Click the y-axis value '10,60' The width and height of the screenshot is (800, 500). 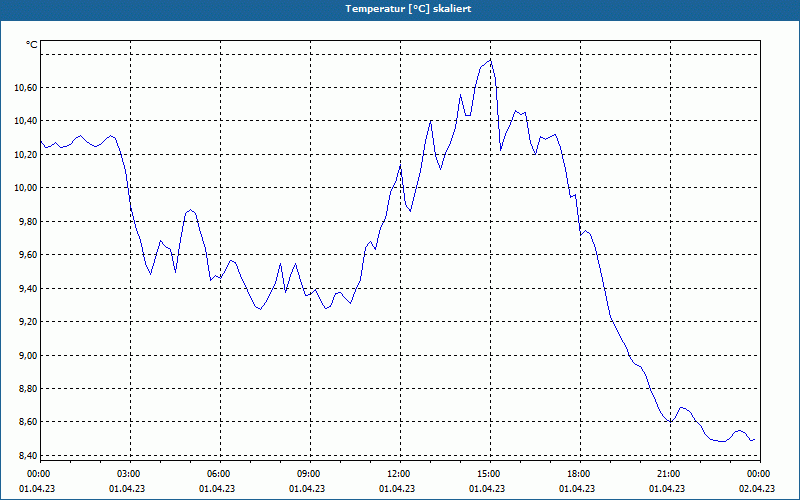click(x=26, y=88)
